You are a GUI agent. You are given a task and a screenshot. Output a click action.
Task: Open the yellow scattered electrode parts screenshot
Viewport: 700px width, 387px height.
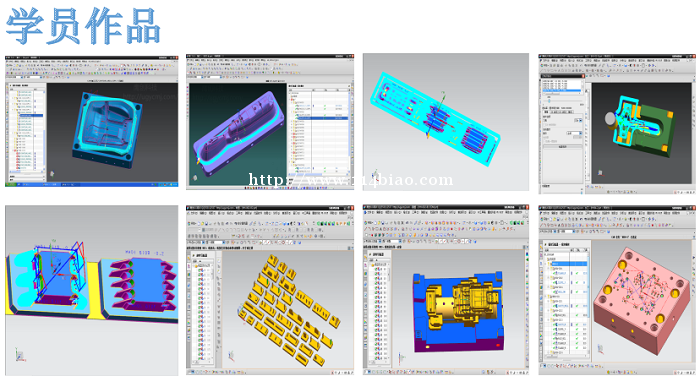[x=270, y=290]
